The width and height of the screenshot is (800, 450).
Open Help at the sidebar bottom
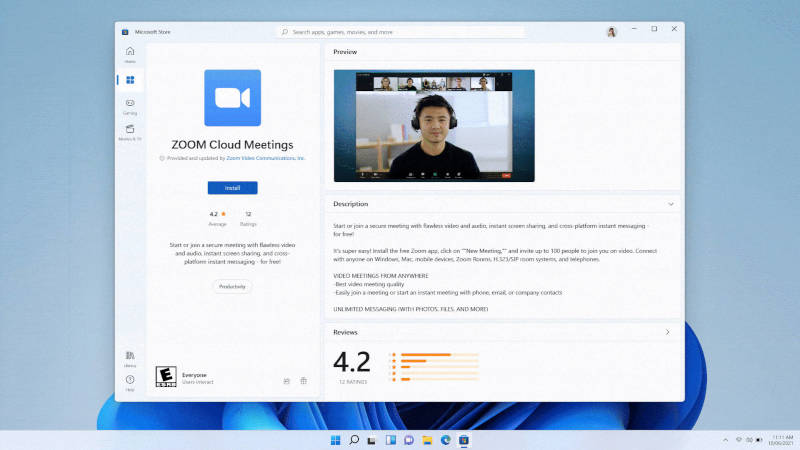[130, 382]
